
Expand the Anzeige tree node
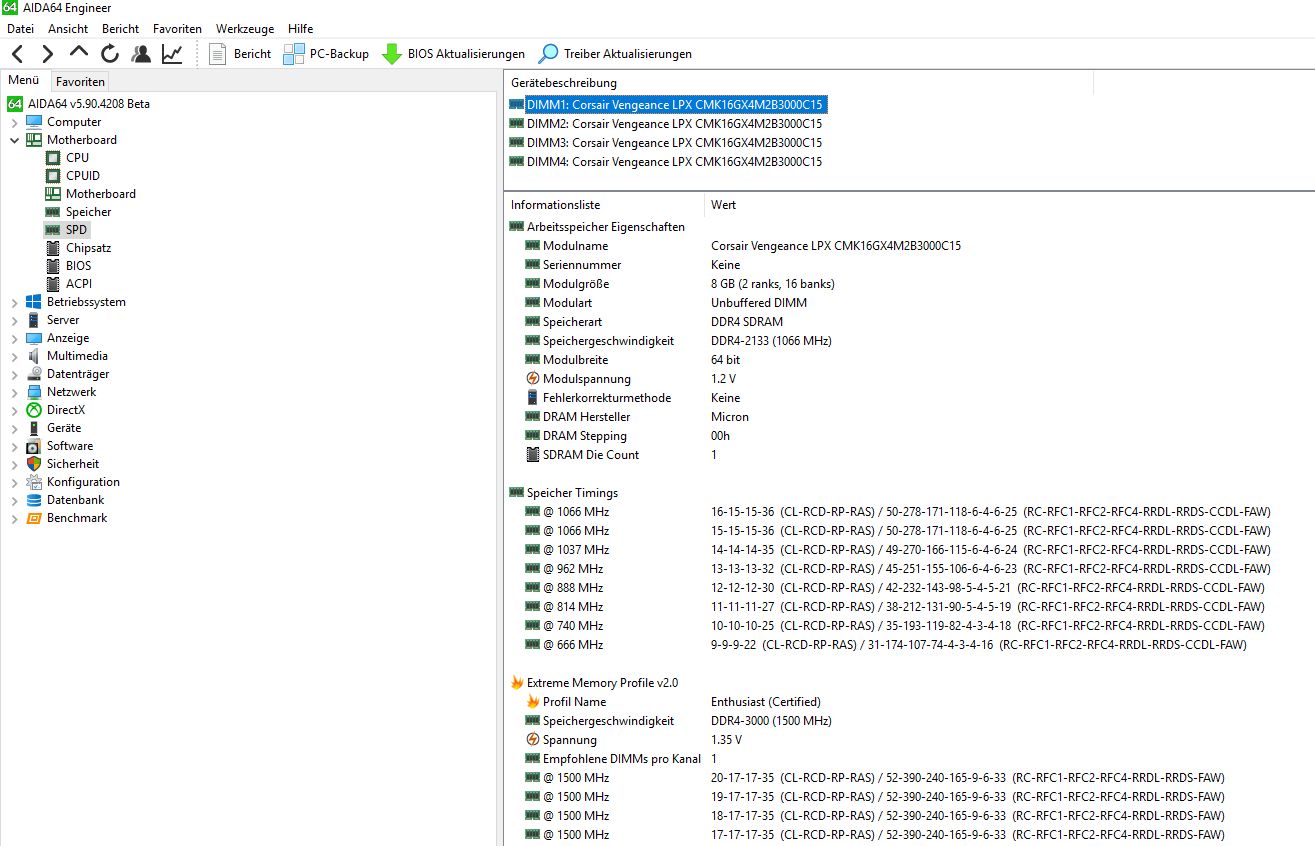[14, 338]
